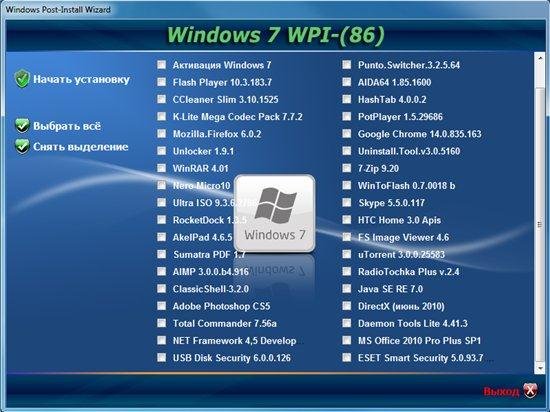Check AIDA64 1.85.1600 checkbox
The width and height of the screenshot is (550, 412).
point(347,82)
